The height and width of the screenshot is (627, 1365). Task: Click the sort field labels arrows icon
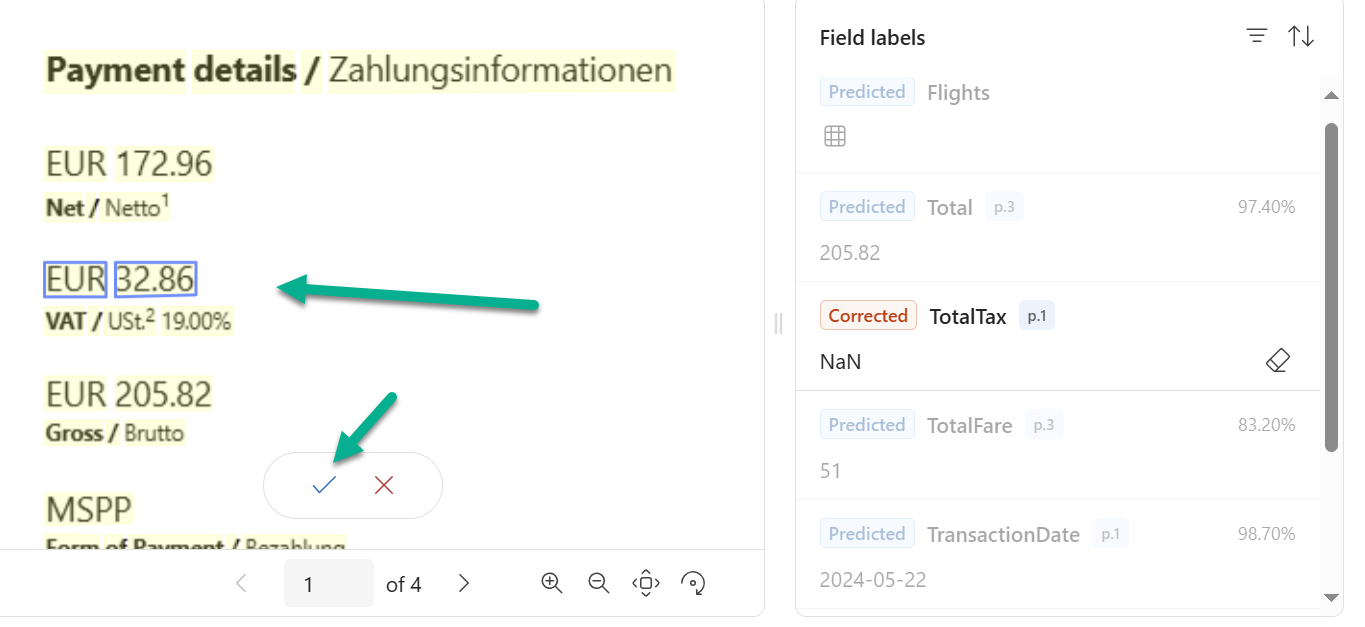[x=1301, y=37]
